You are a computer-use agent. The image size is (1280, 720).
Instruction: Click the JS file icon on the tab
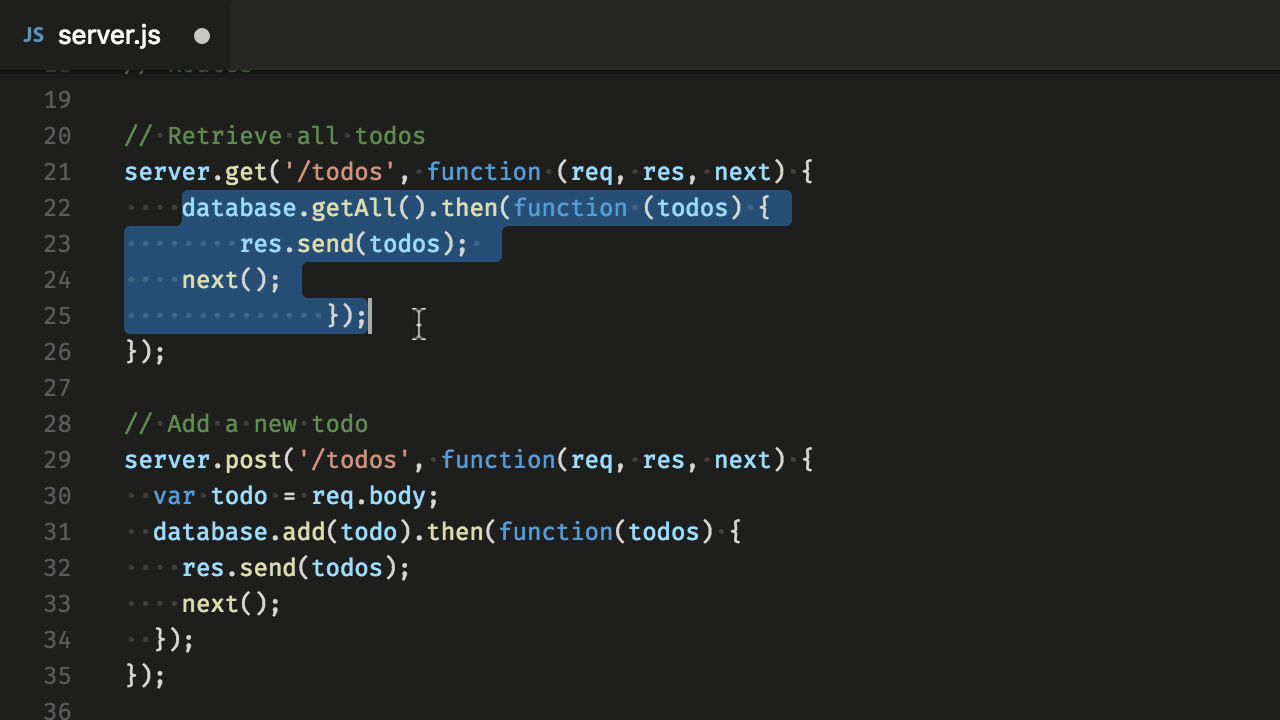(33, 36)
